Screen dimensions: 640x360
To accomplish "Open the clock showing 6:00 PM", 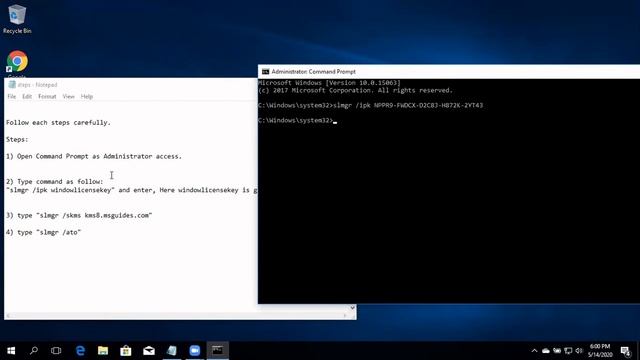I will [600, 351].
